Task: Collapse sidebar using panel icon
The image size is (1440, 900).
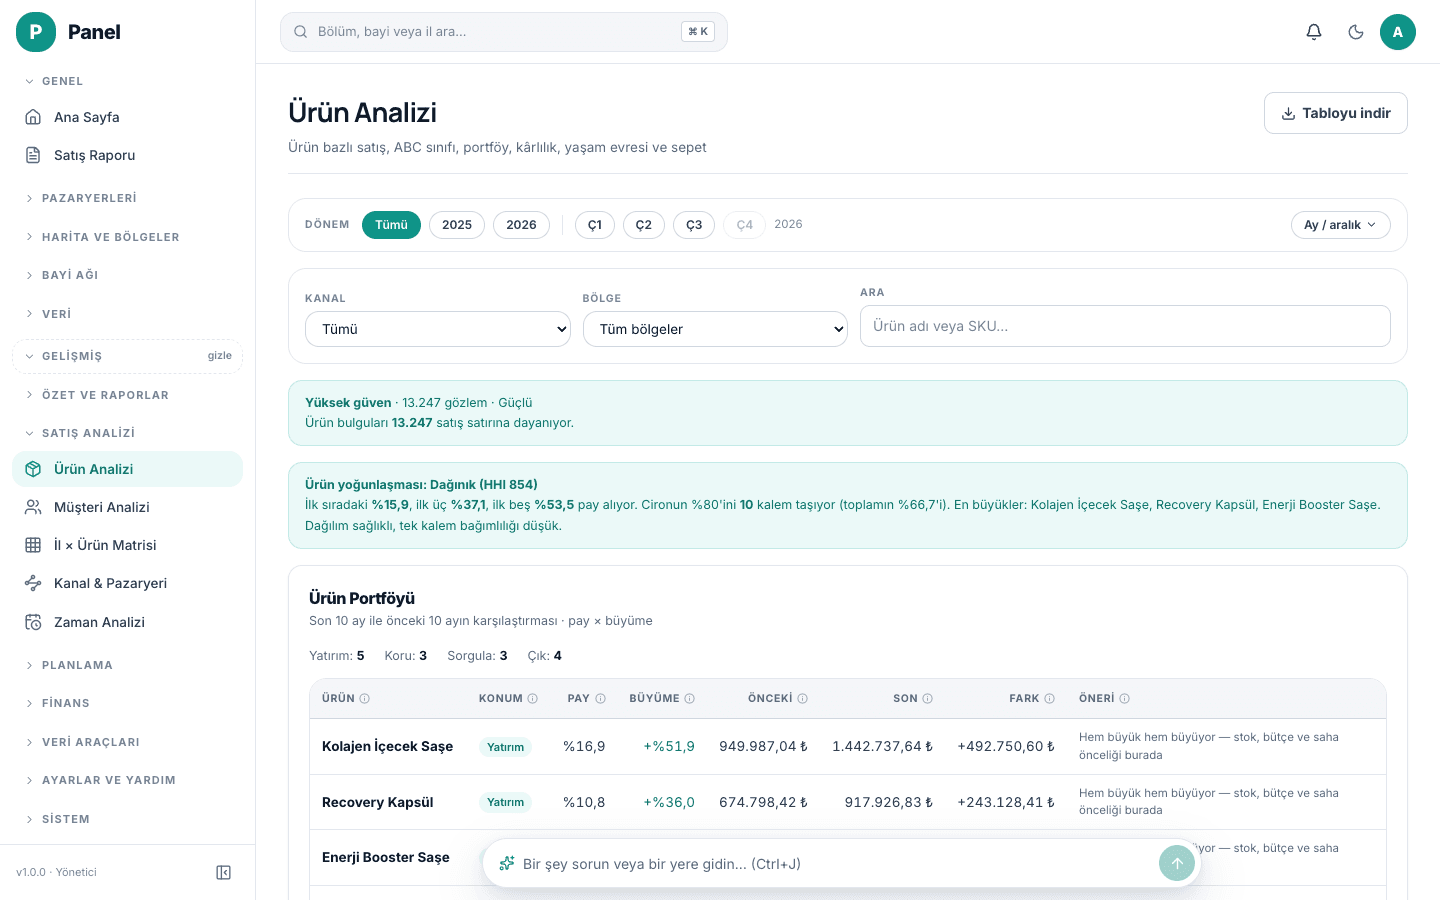Action: tap(224, 872)
